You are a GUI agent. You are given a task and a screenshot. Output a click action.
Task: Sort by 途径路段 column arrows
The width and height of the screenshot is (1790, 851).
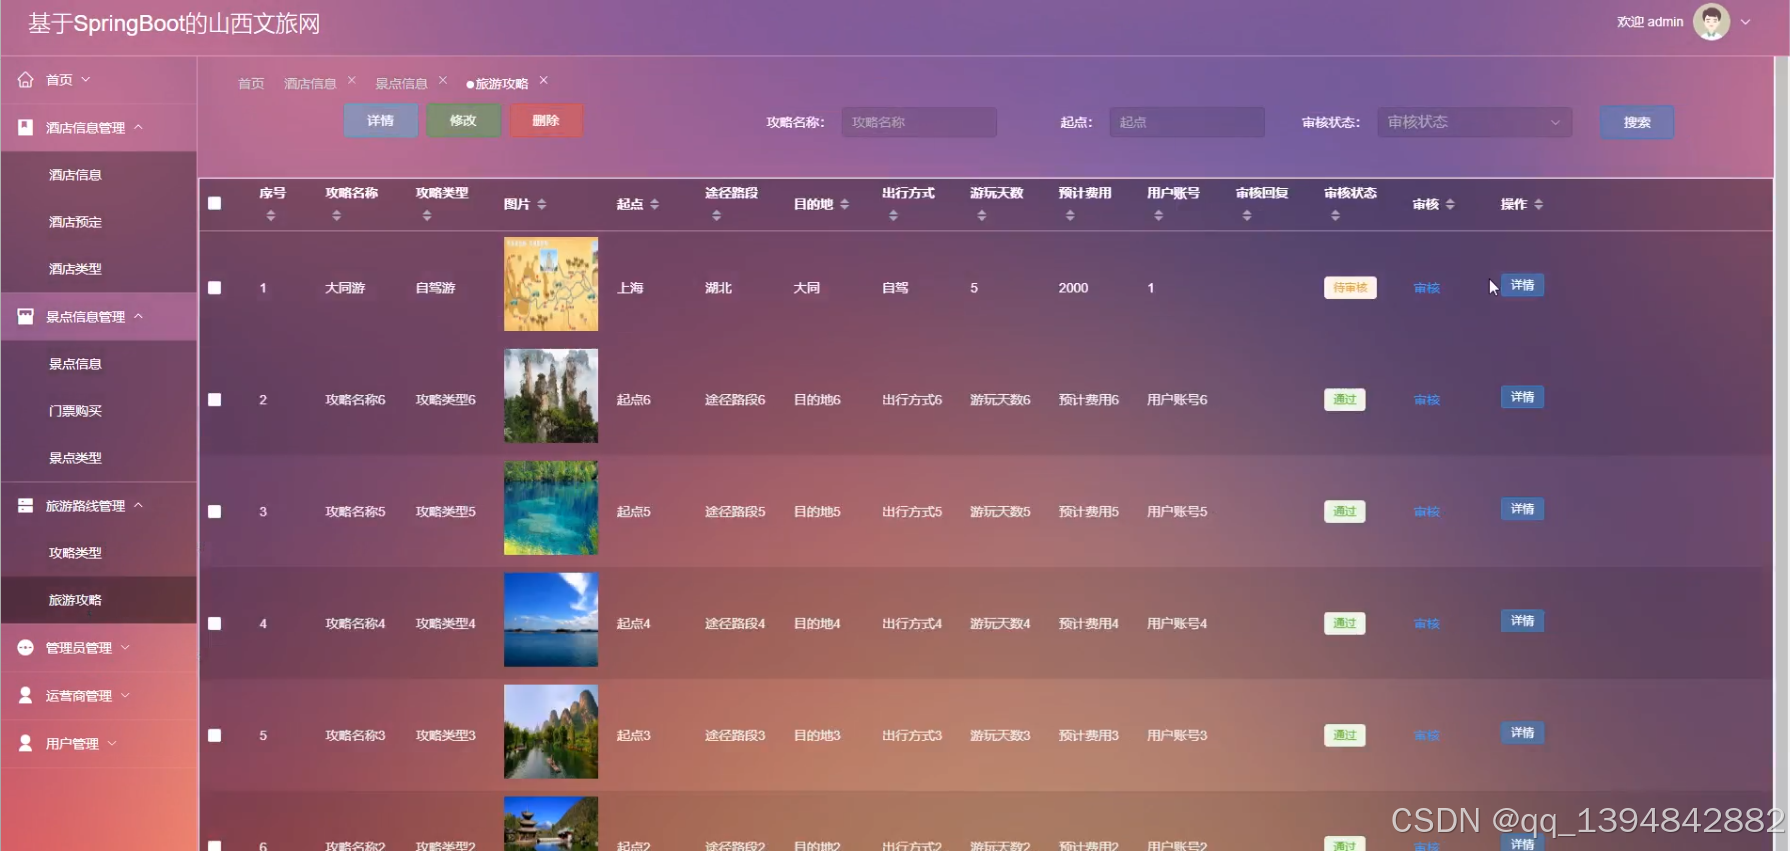(716, 215)
